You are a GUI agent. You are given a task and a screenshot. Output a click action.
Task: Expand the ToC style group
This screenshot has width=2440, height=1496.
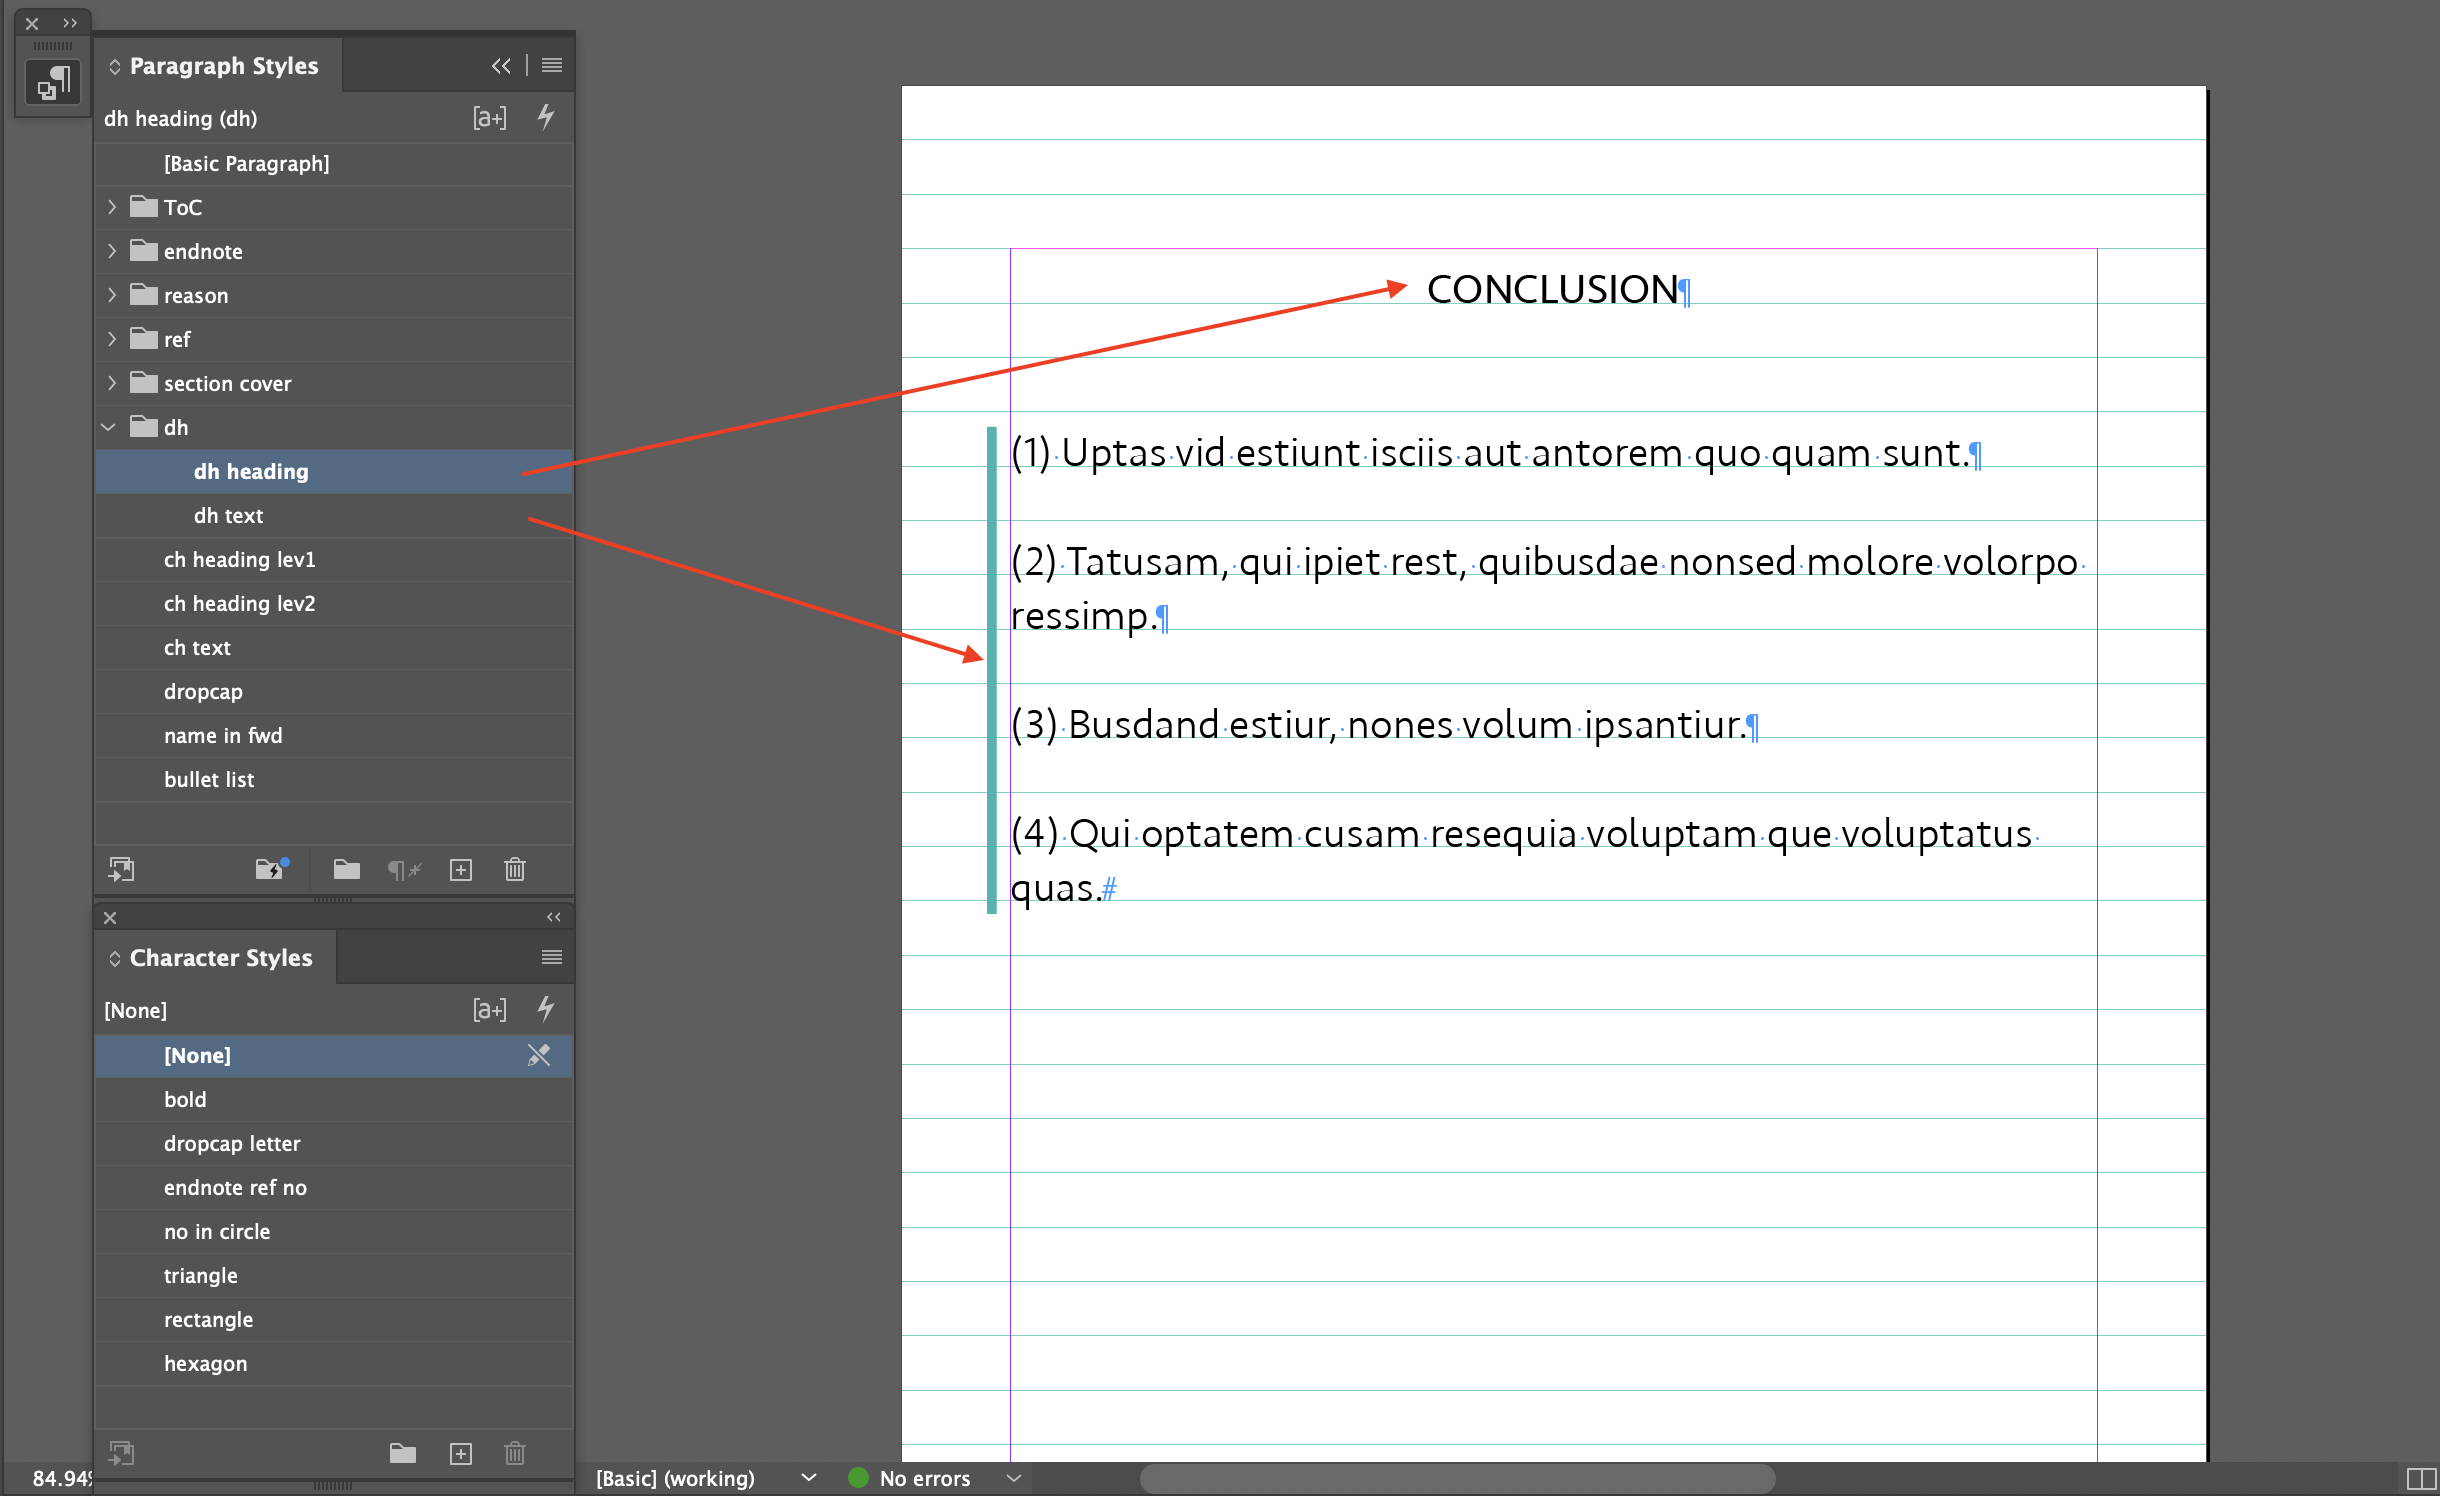pyautogui.click(x=111, y=207)
